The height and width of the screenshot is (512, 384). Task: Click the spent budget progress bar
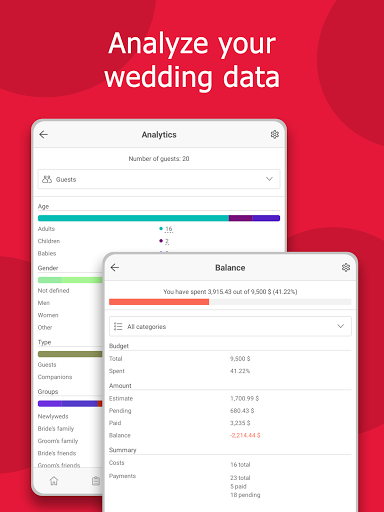[x=230, y=302]
